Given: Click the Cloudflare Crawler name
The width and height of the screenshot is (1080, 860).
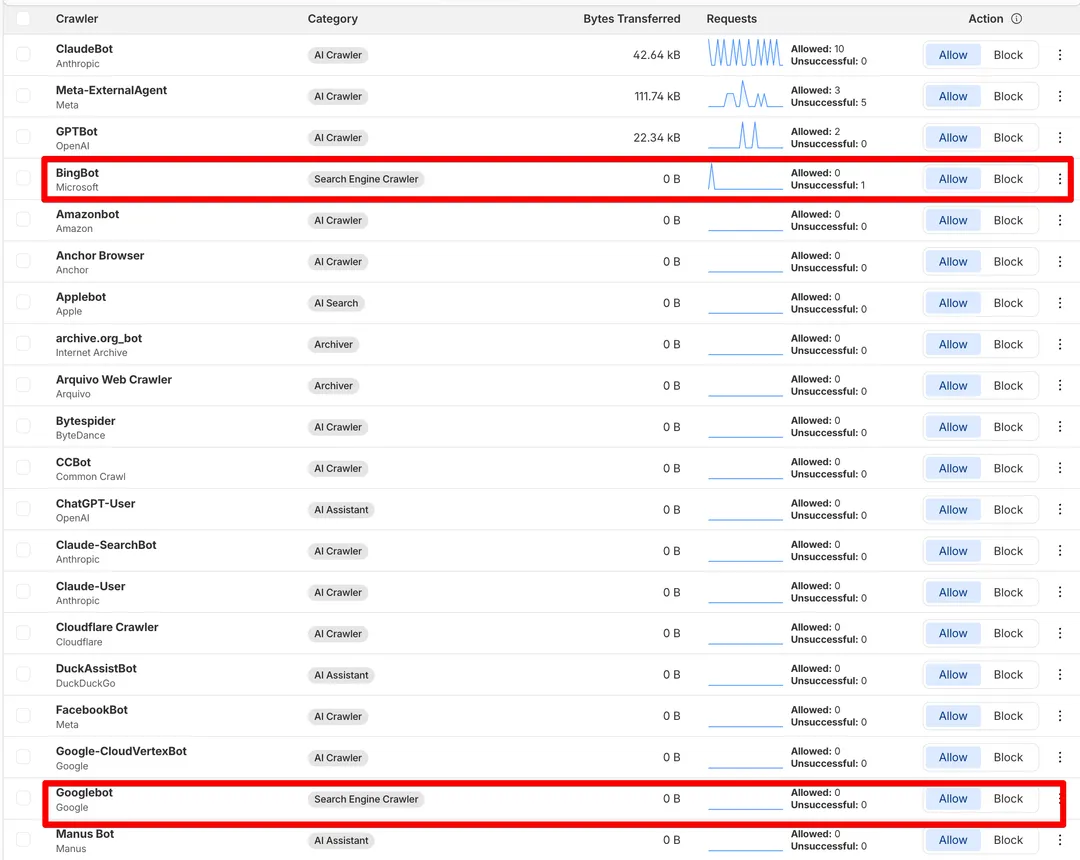Looking at the screenshot, I should tap(107, 627).
